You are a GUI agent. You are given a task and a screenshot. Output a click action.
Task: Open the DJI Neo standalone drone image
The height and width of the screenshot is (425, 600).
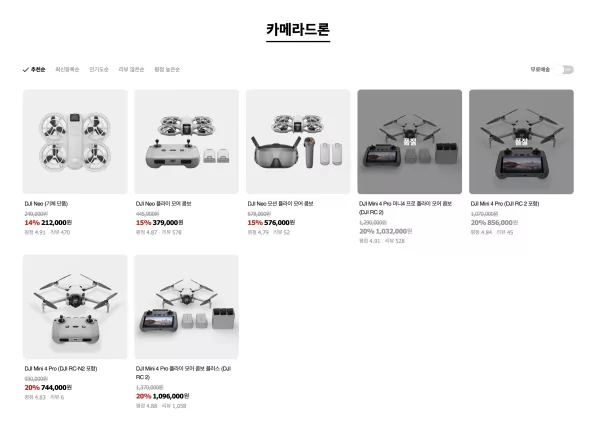click(x=75, y=142)
